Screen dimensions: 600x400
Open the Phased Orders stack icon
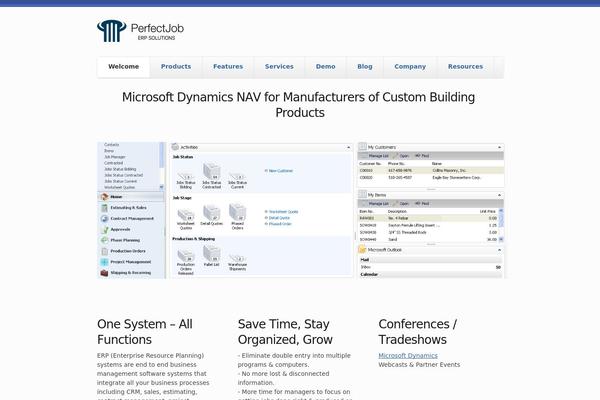point(237,212)
